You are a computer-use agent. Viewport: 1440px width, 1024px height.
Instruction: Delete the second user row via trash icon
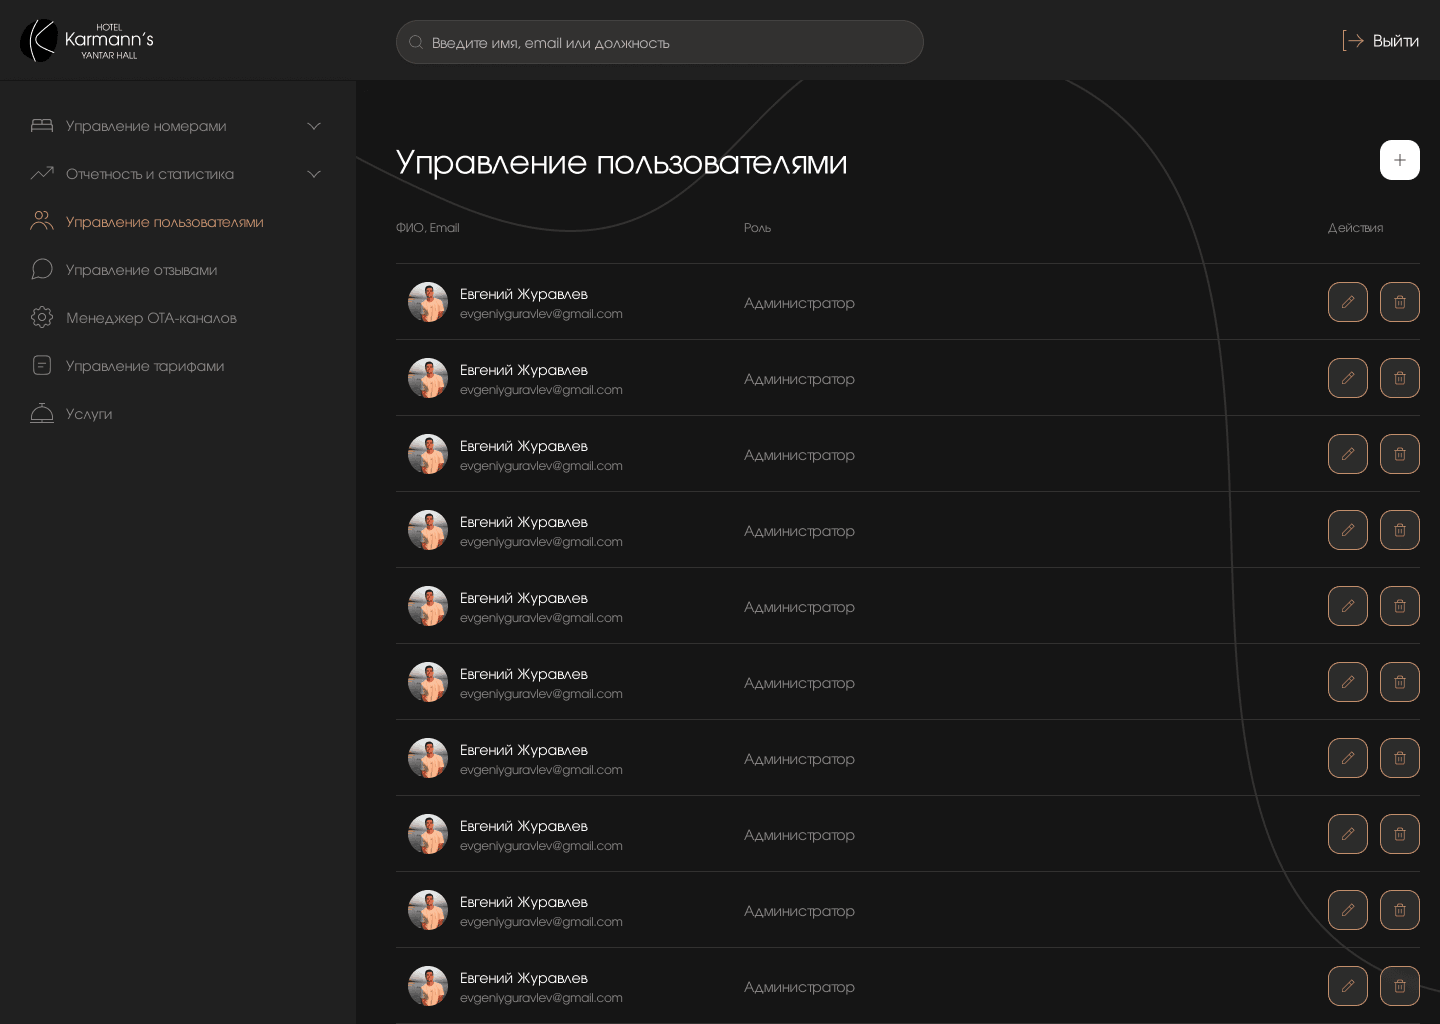tap(1400, 378)
